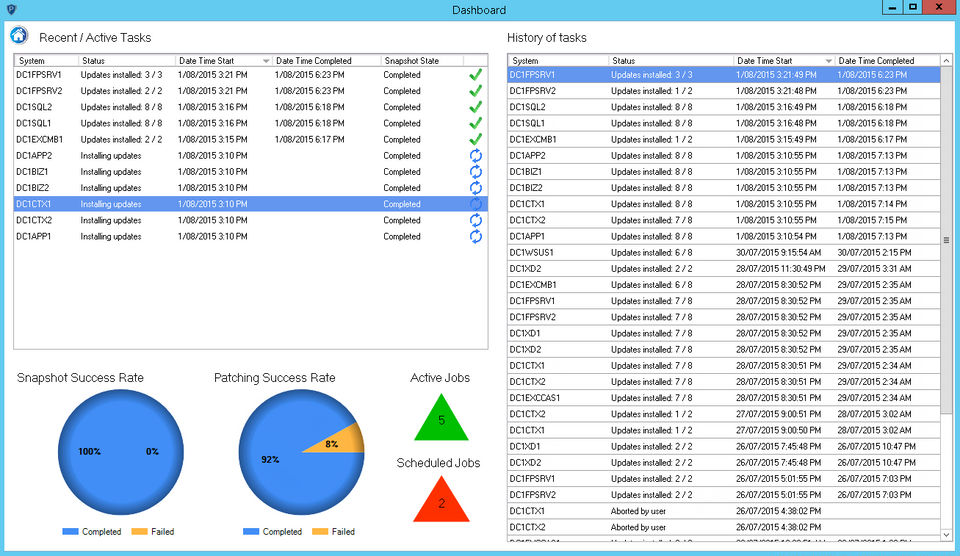Screen dimensions: 960x556
Task: Close the Dashboard window
Action: pos(939,7)
